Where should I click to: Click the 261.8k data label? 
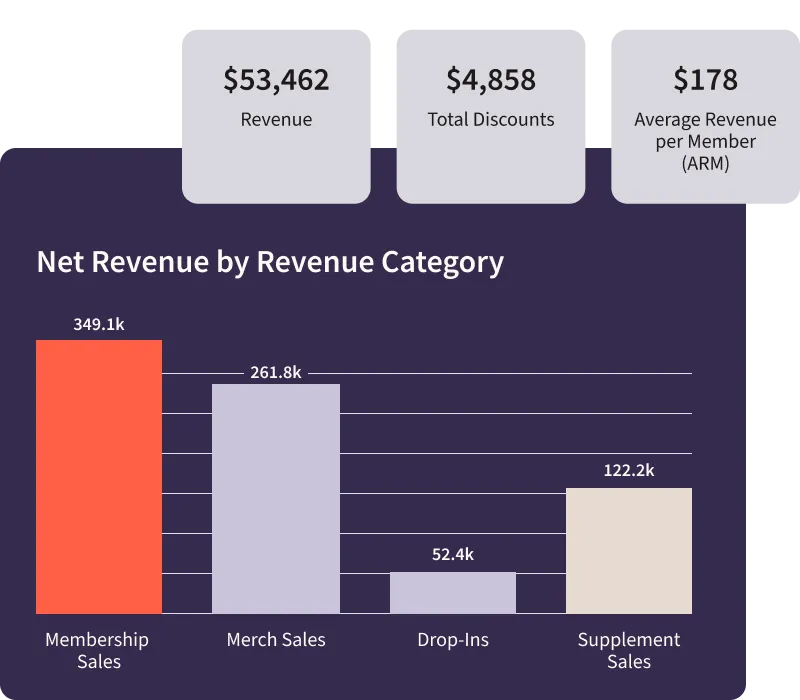point(276,373)
